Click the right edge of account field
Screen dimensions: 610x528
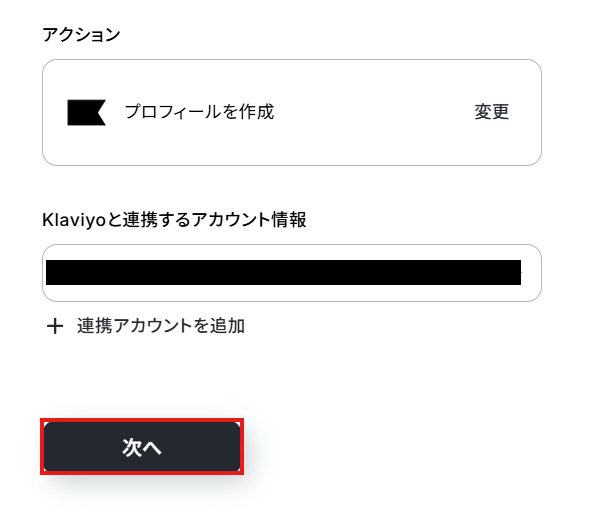(531, 273)
